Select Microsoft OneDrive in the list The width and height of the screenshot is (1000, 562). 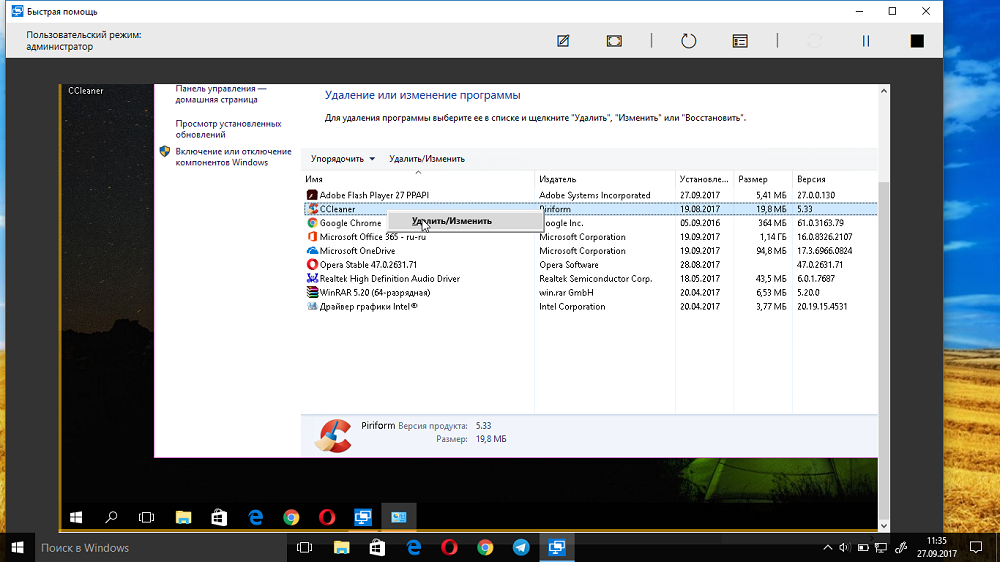[590, 251]
